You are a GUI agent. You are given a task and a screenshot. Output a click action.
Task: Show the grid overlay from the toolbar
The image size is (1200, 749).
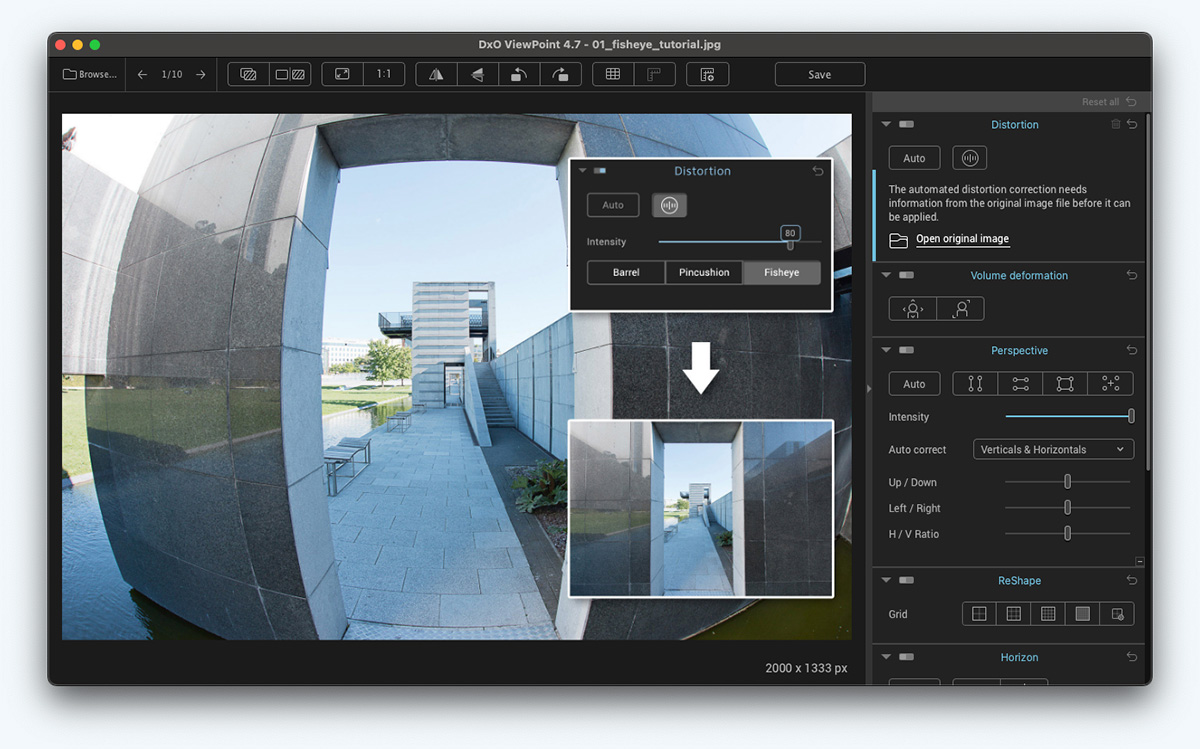(613, 75)
